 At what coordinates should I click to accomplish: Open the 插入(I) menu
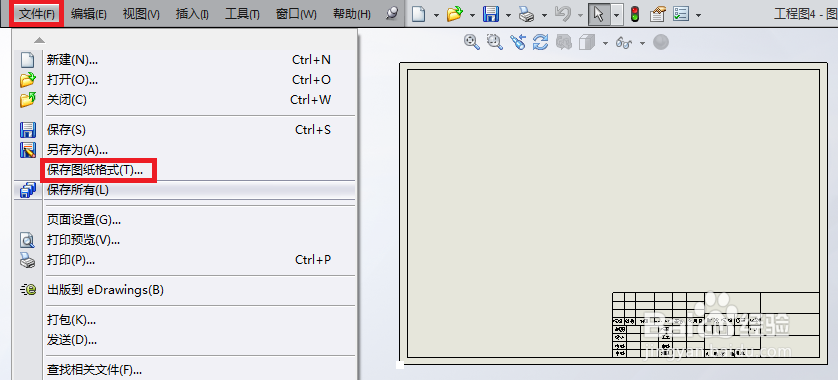point(192,14)
